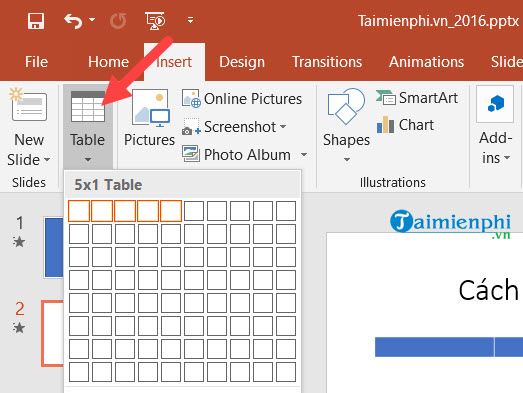Insert a SmartArt graphic
523x393 pixels.
[417, 98]
